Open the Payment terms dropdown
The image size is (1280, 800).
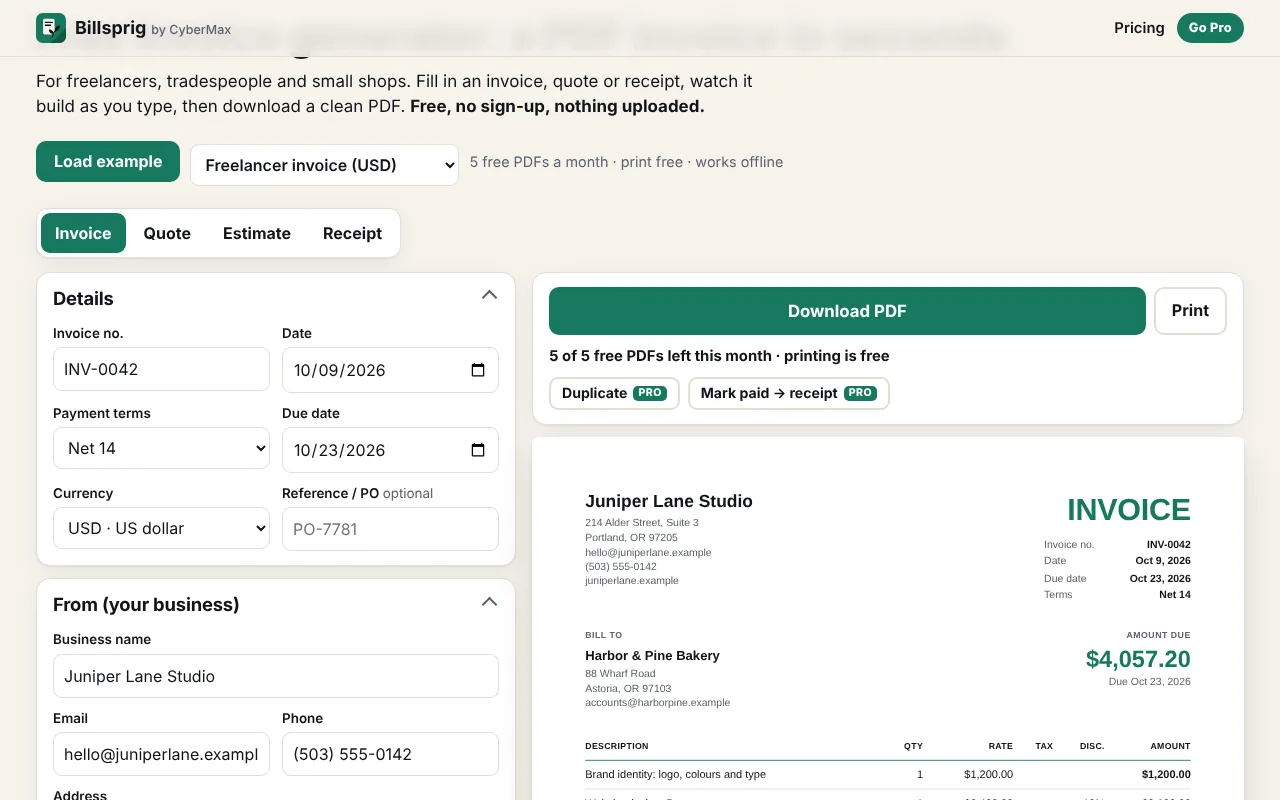[161, 449]
